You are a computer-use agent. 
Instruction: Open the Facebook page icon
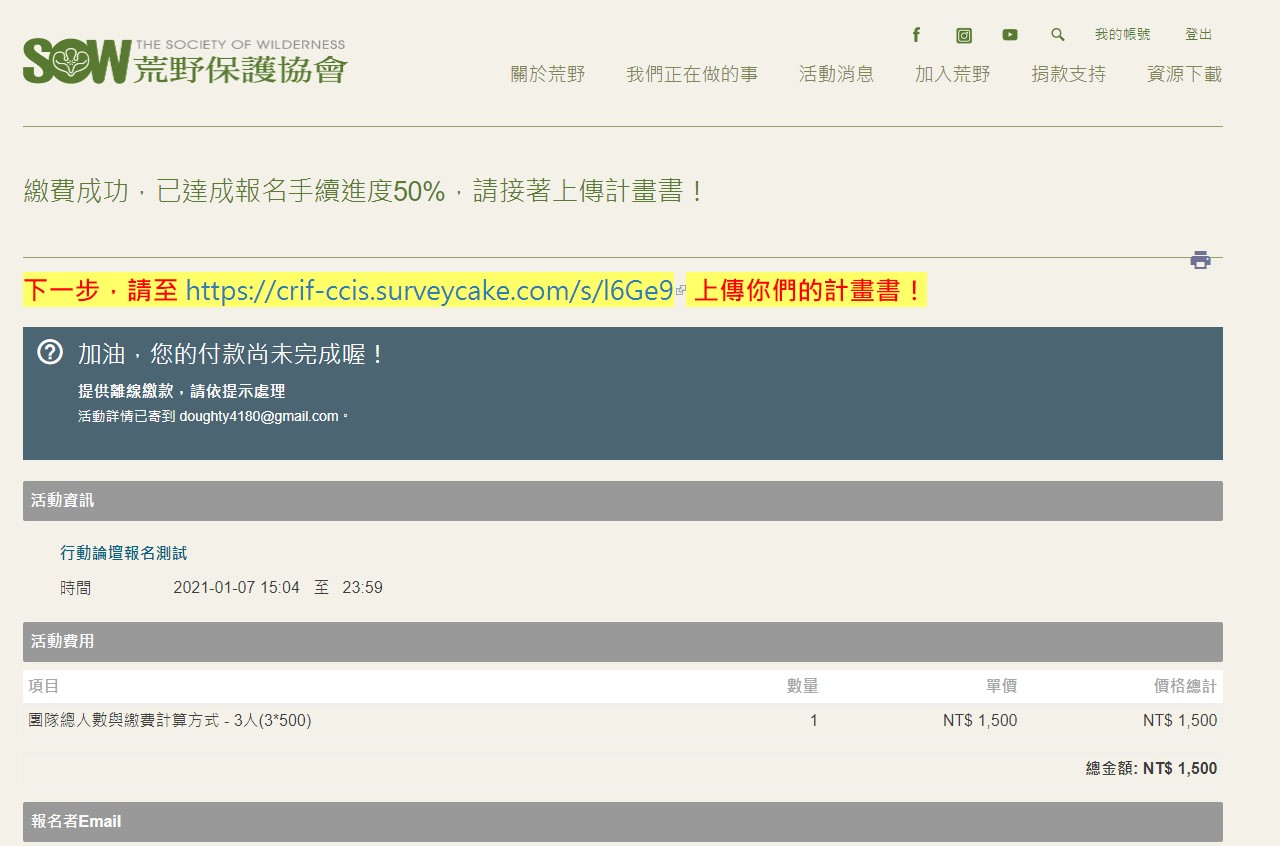[x=916, y=35]
